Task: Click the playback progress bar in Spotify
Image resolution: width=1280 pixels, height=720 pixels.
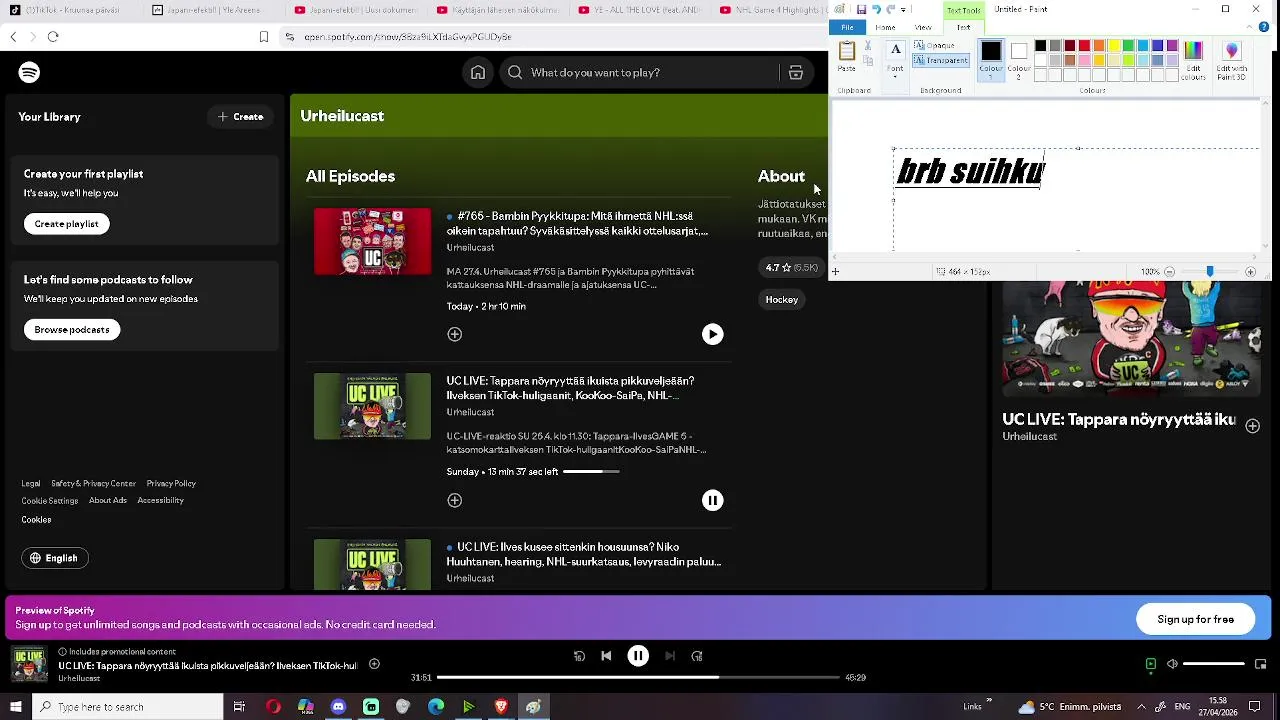Action: pyautogui.click(x=638, y=678)
